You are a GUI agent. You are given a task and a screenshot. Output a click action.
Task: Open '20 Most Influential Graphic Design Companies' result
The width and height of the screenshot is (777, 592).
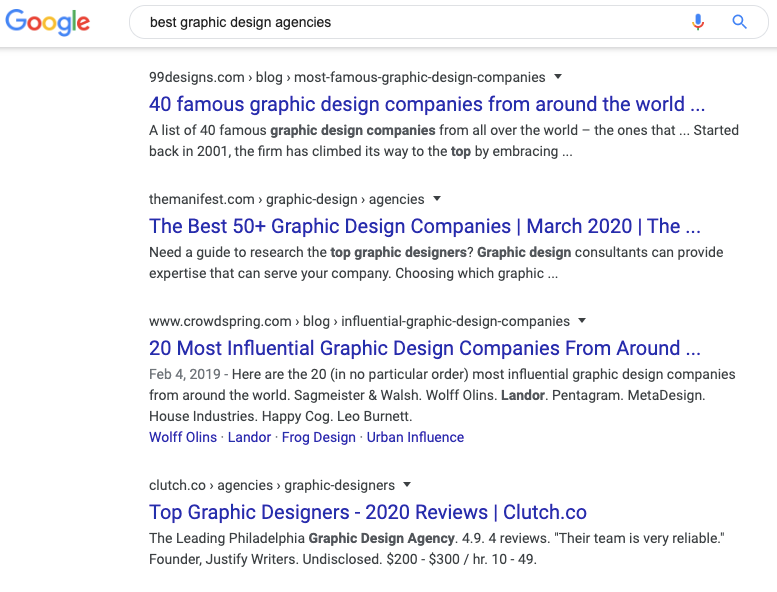pos(425,348)
